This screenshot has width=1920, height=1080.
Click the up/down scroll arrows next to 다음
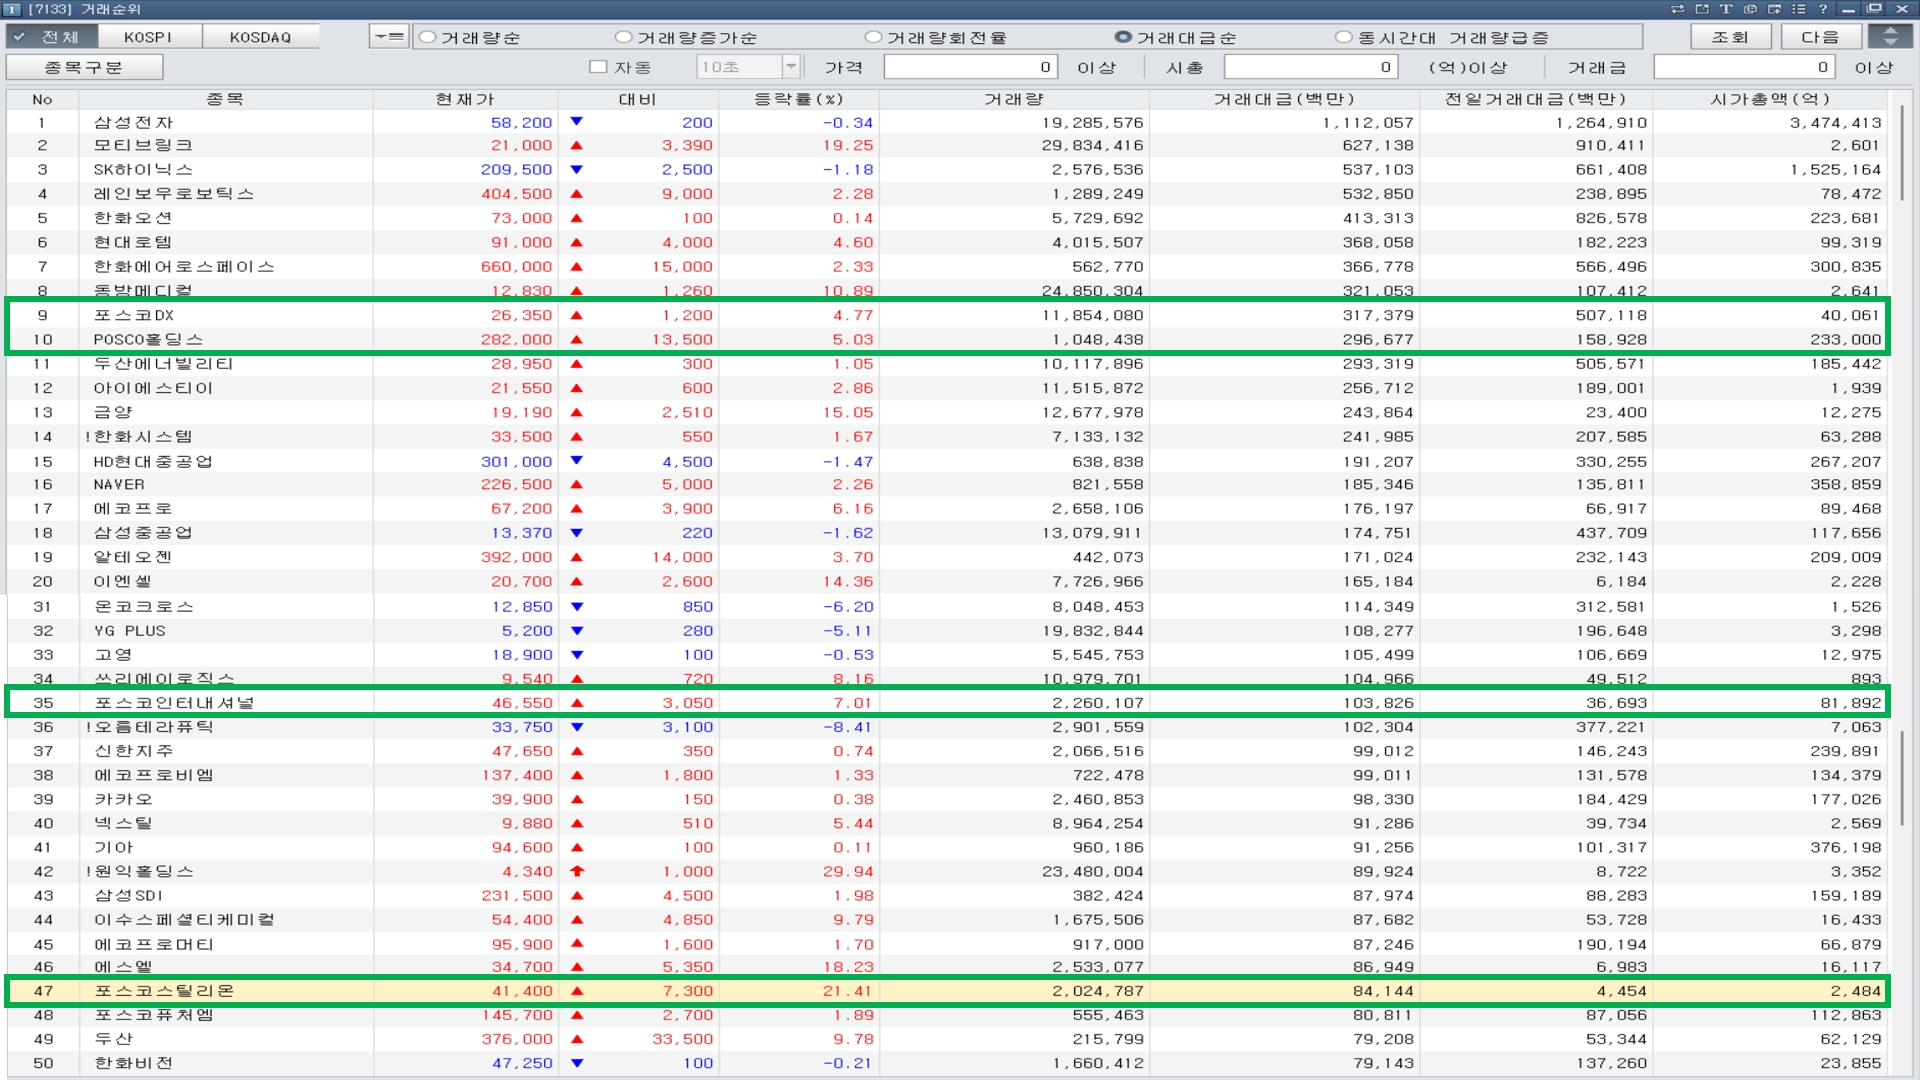click(1890, 37)
